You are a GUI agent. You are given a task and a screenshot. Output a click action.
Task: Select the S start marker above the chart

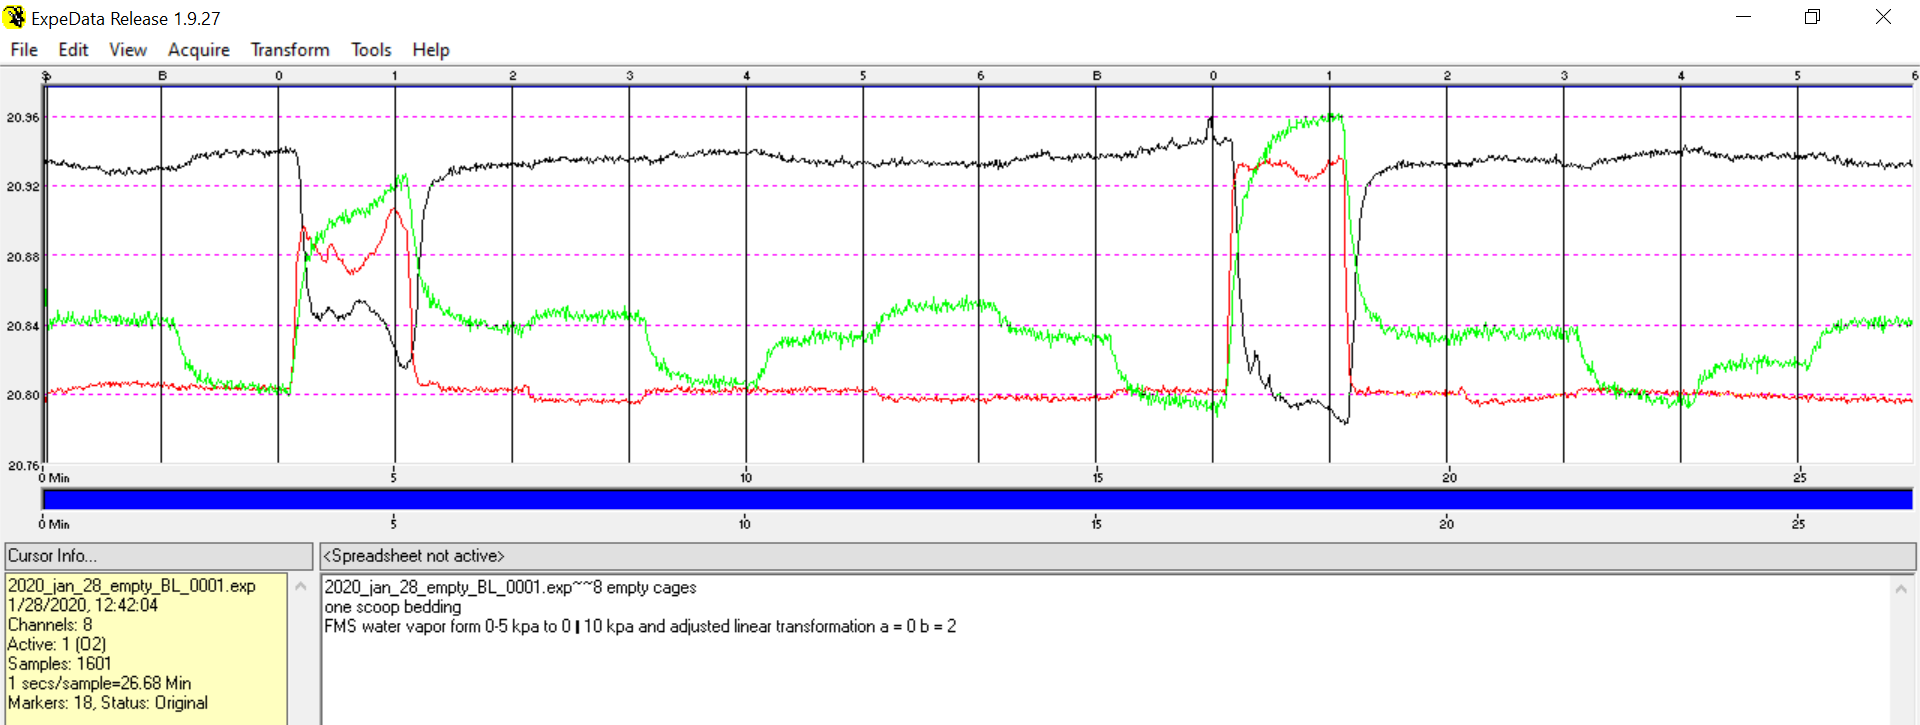click(46, 76)
